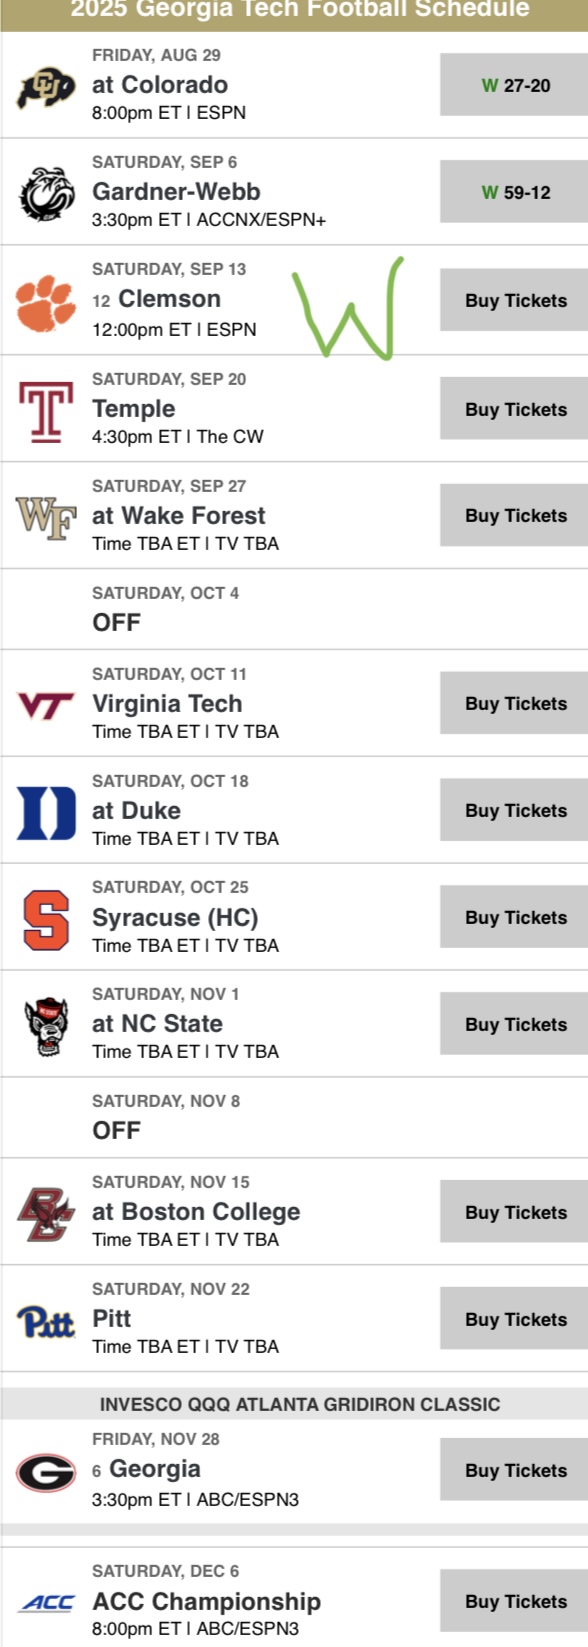
Task: Buy Tickets for ACC Championship
Action: tap(514, 1601)
